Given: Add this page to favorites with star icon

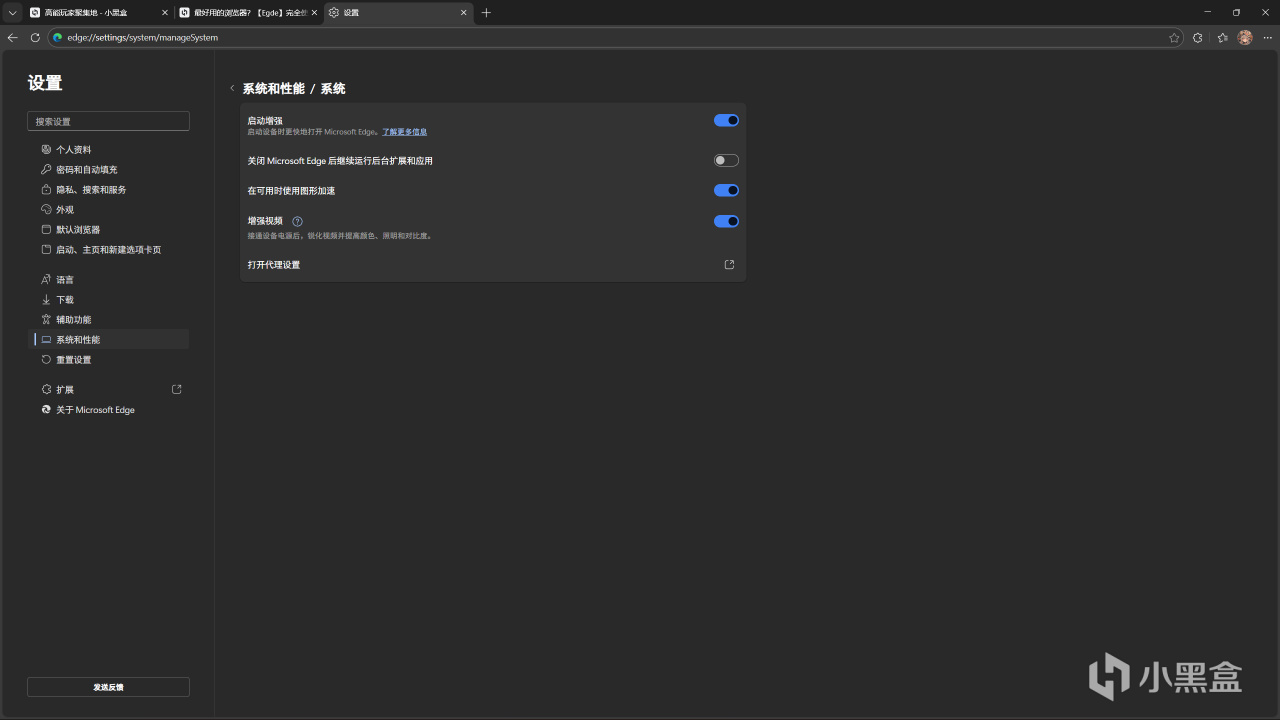Looking at the screenshot, I should (x=1174, y=38).
